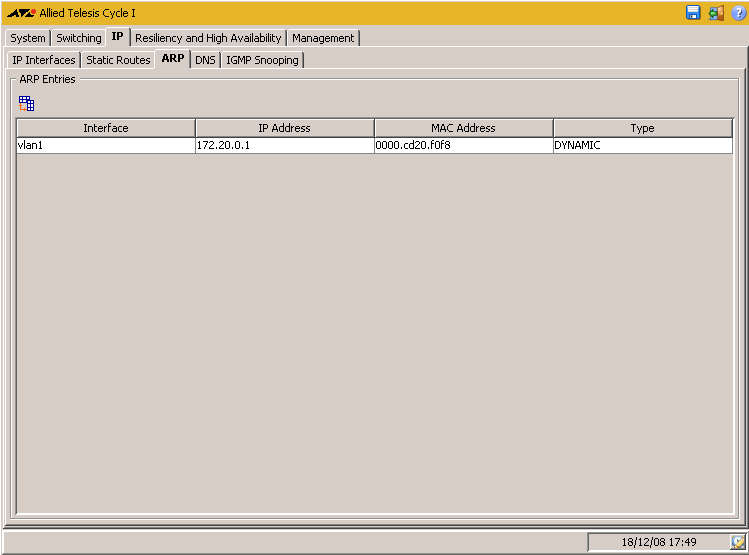Click the Allied Telesis Cycle I title
The width and height of the screenshot is (749, 555).
click(87, 13)
